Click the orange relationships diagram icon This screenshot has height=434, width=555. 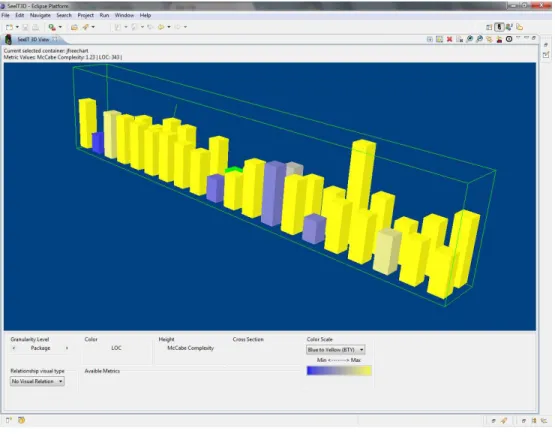click(x=489, y=39)
